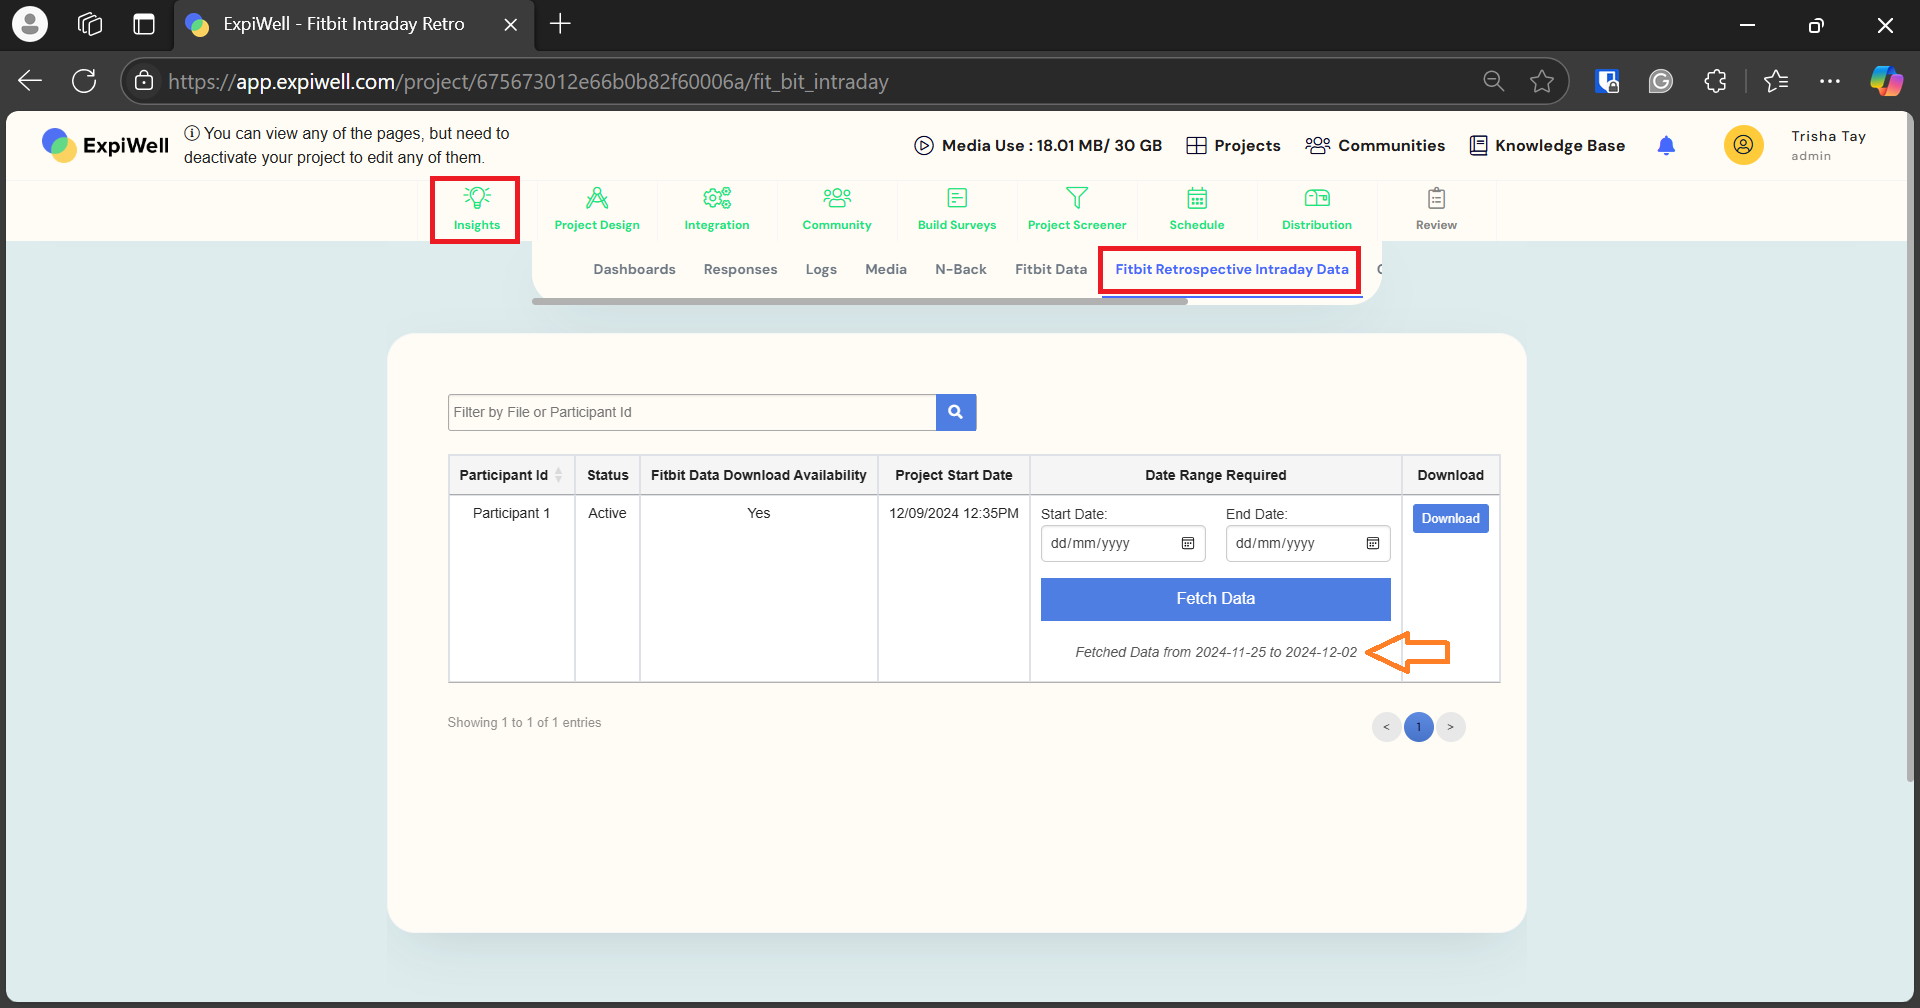The height and width of the screenshot is (1008, 1920).
Task: Open the Insights section icon
Action: pos(477,199)
